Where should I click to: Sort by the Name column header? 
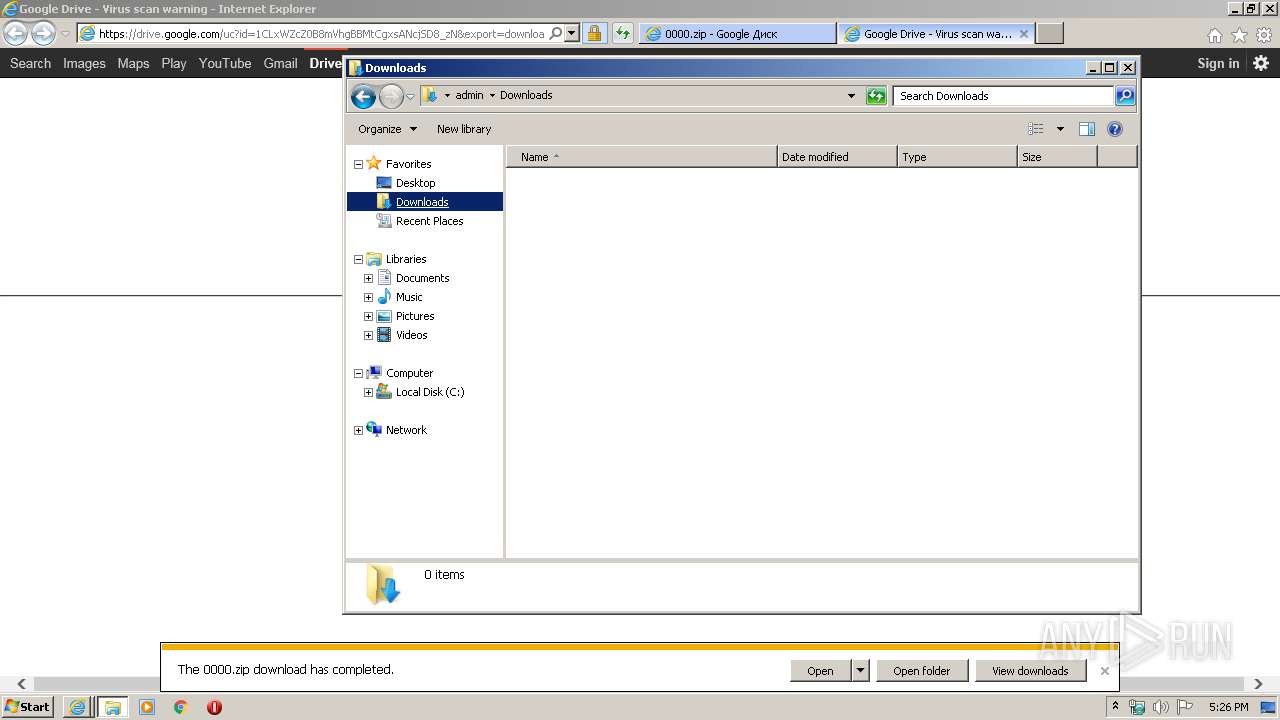[x=641, y=157]
